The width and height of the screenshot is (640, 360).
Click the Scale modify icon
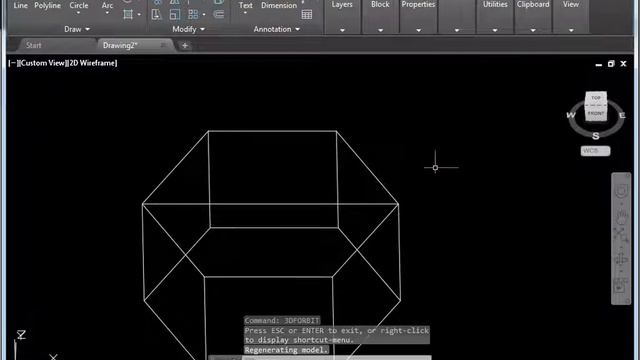(175, 15)
